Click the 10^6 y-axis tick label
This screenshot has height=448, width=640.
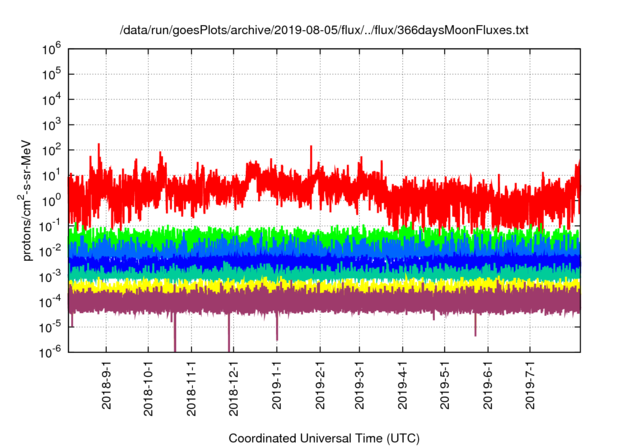(x=52, y=50)
